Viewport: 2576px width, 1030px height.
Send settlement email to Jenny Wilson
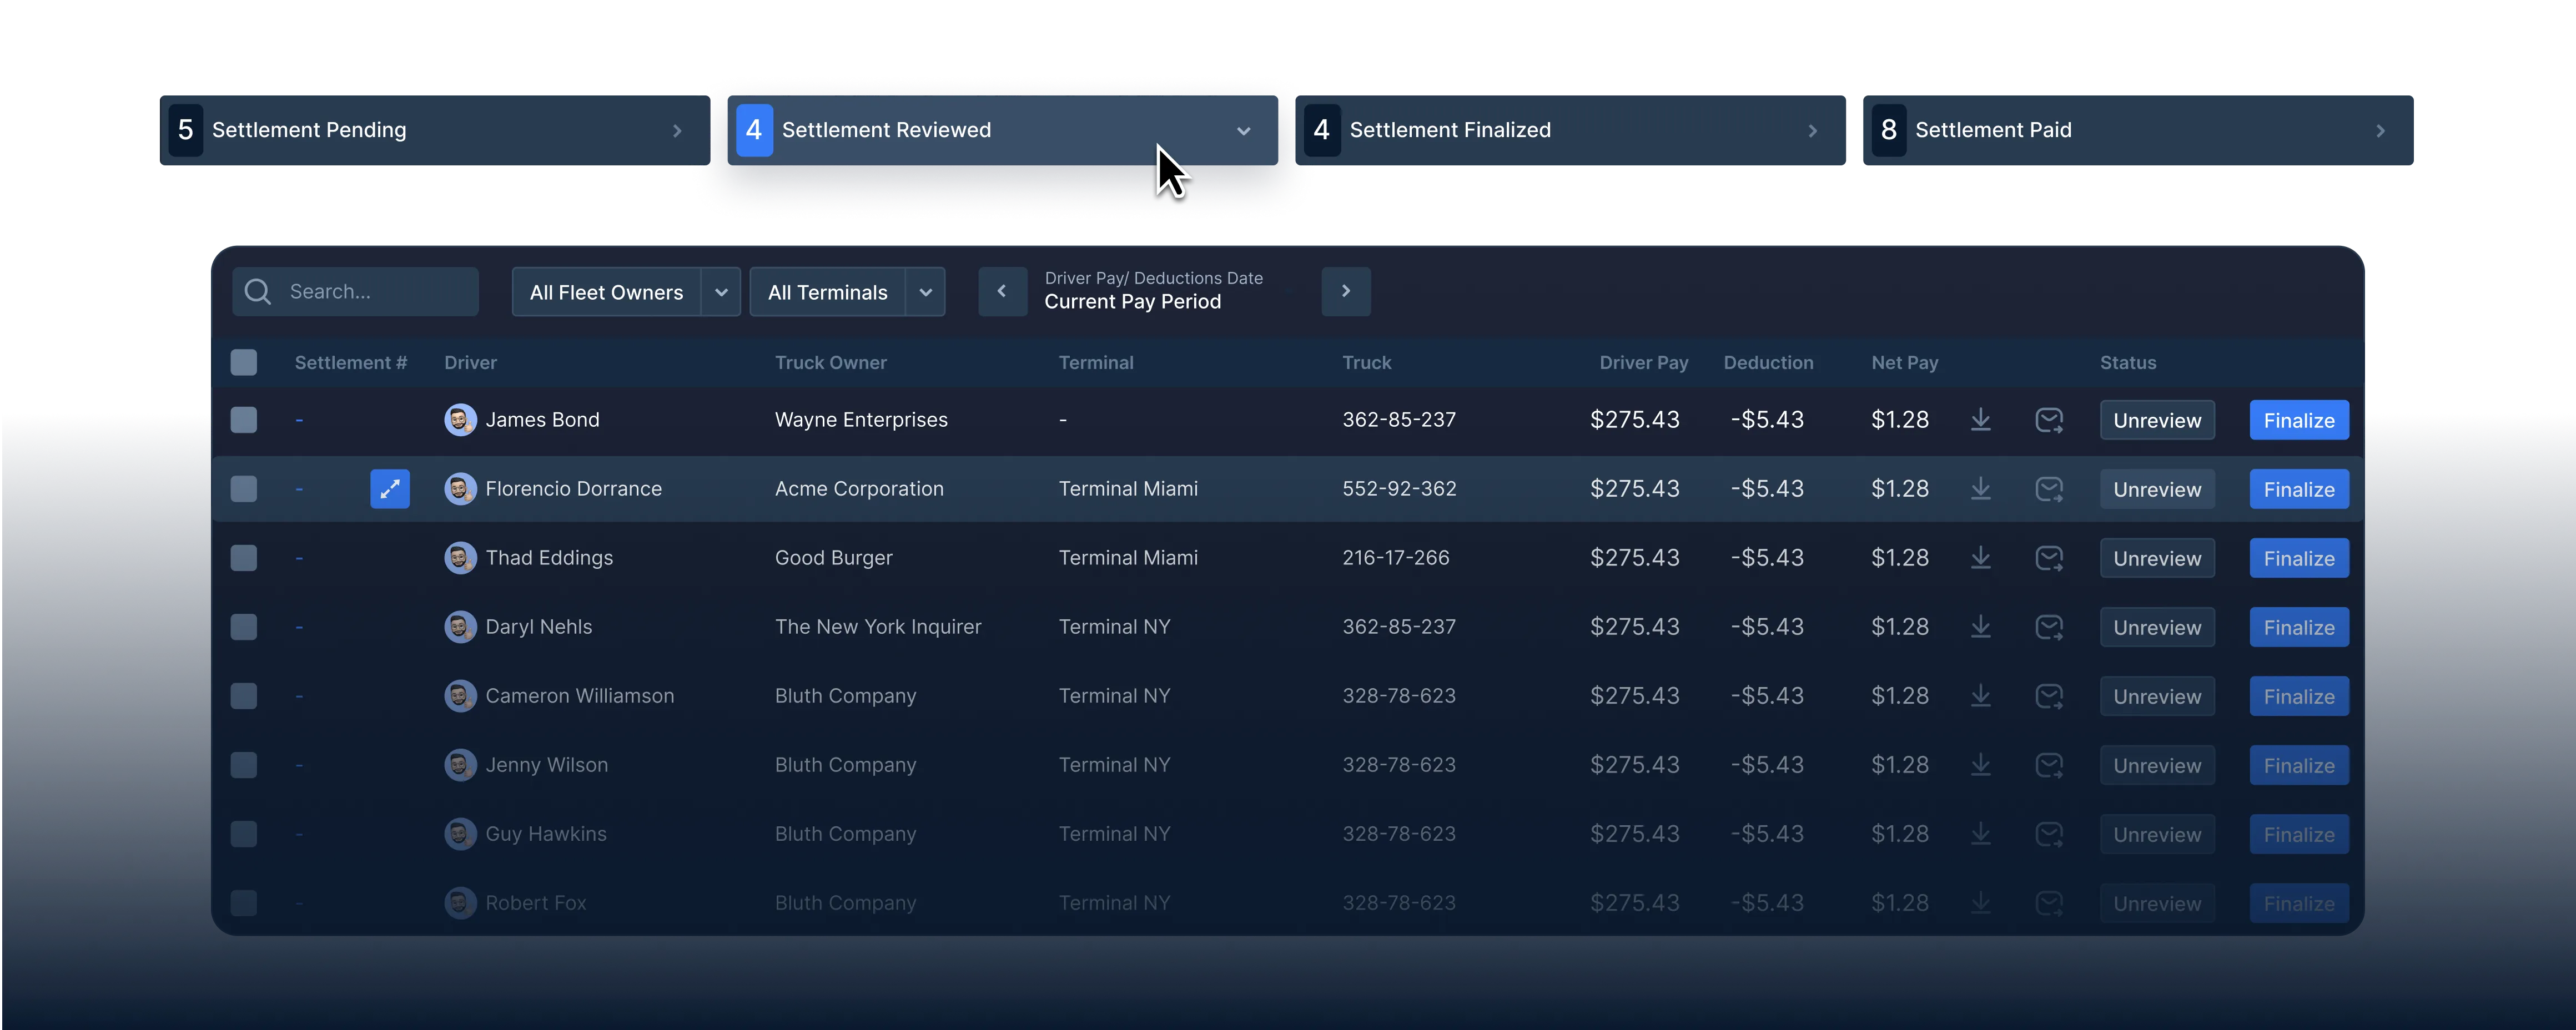2049,765
